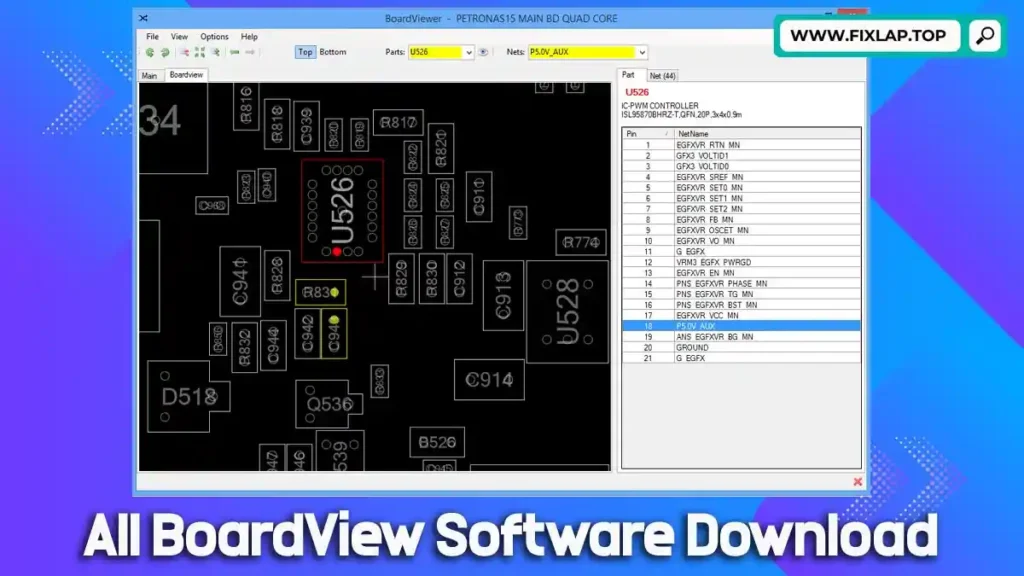Image resolution: width=1024 pixels, height=576 pixels.
Task: Open the Options menu
Action: (213, 36)
